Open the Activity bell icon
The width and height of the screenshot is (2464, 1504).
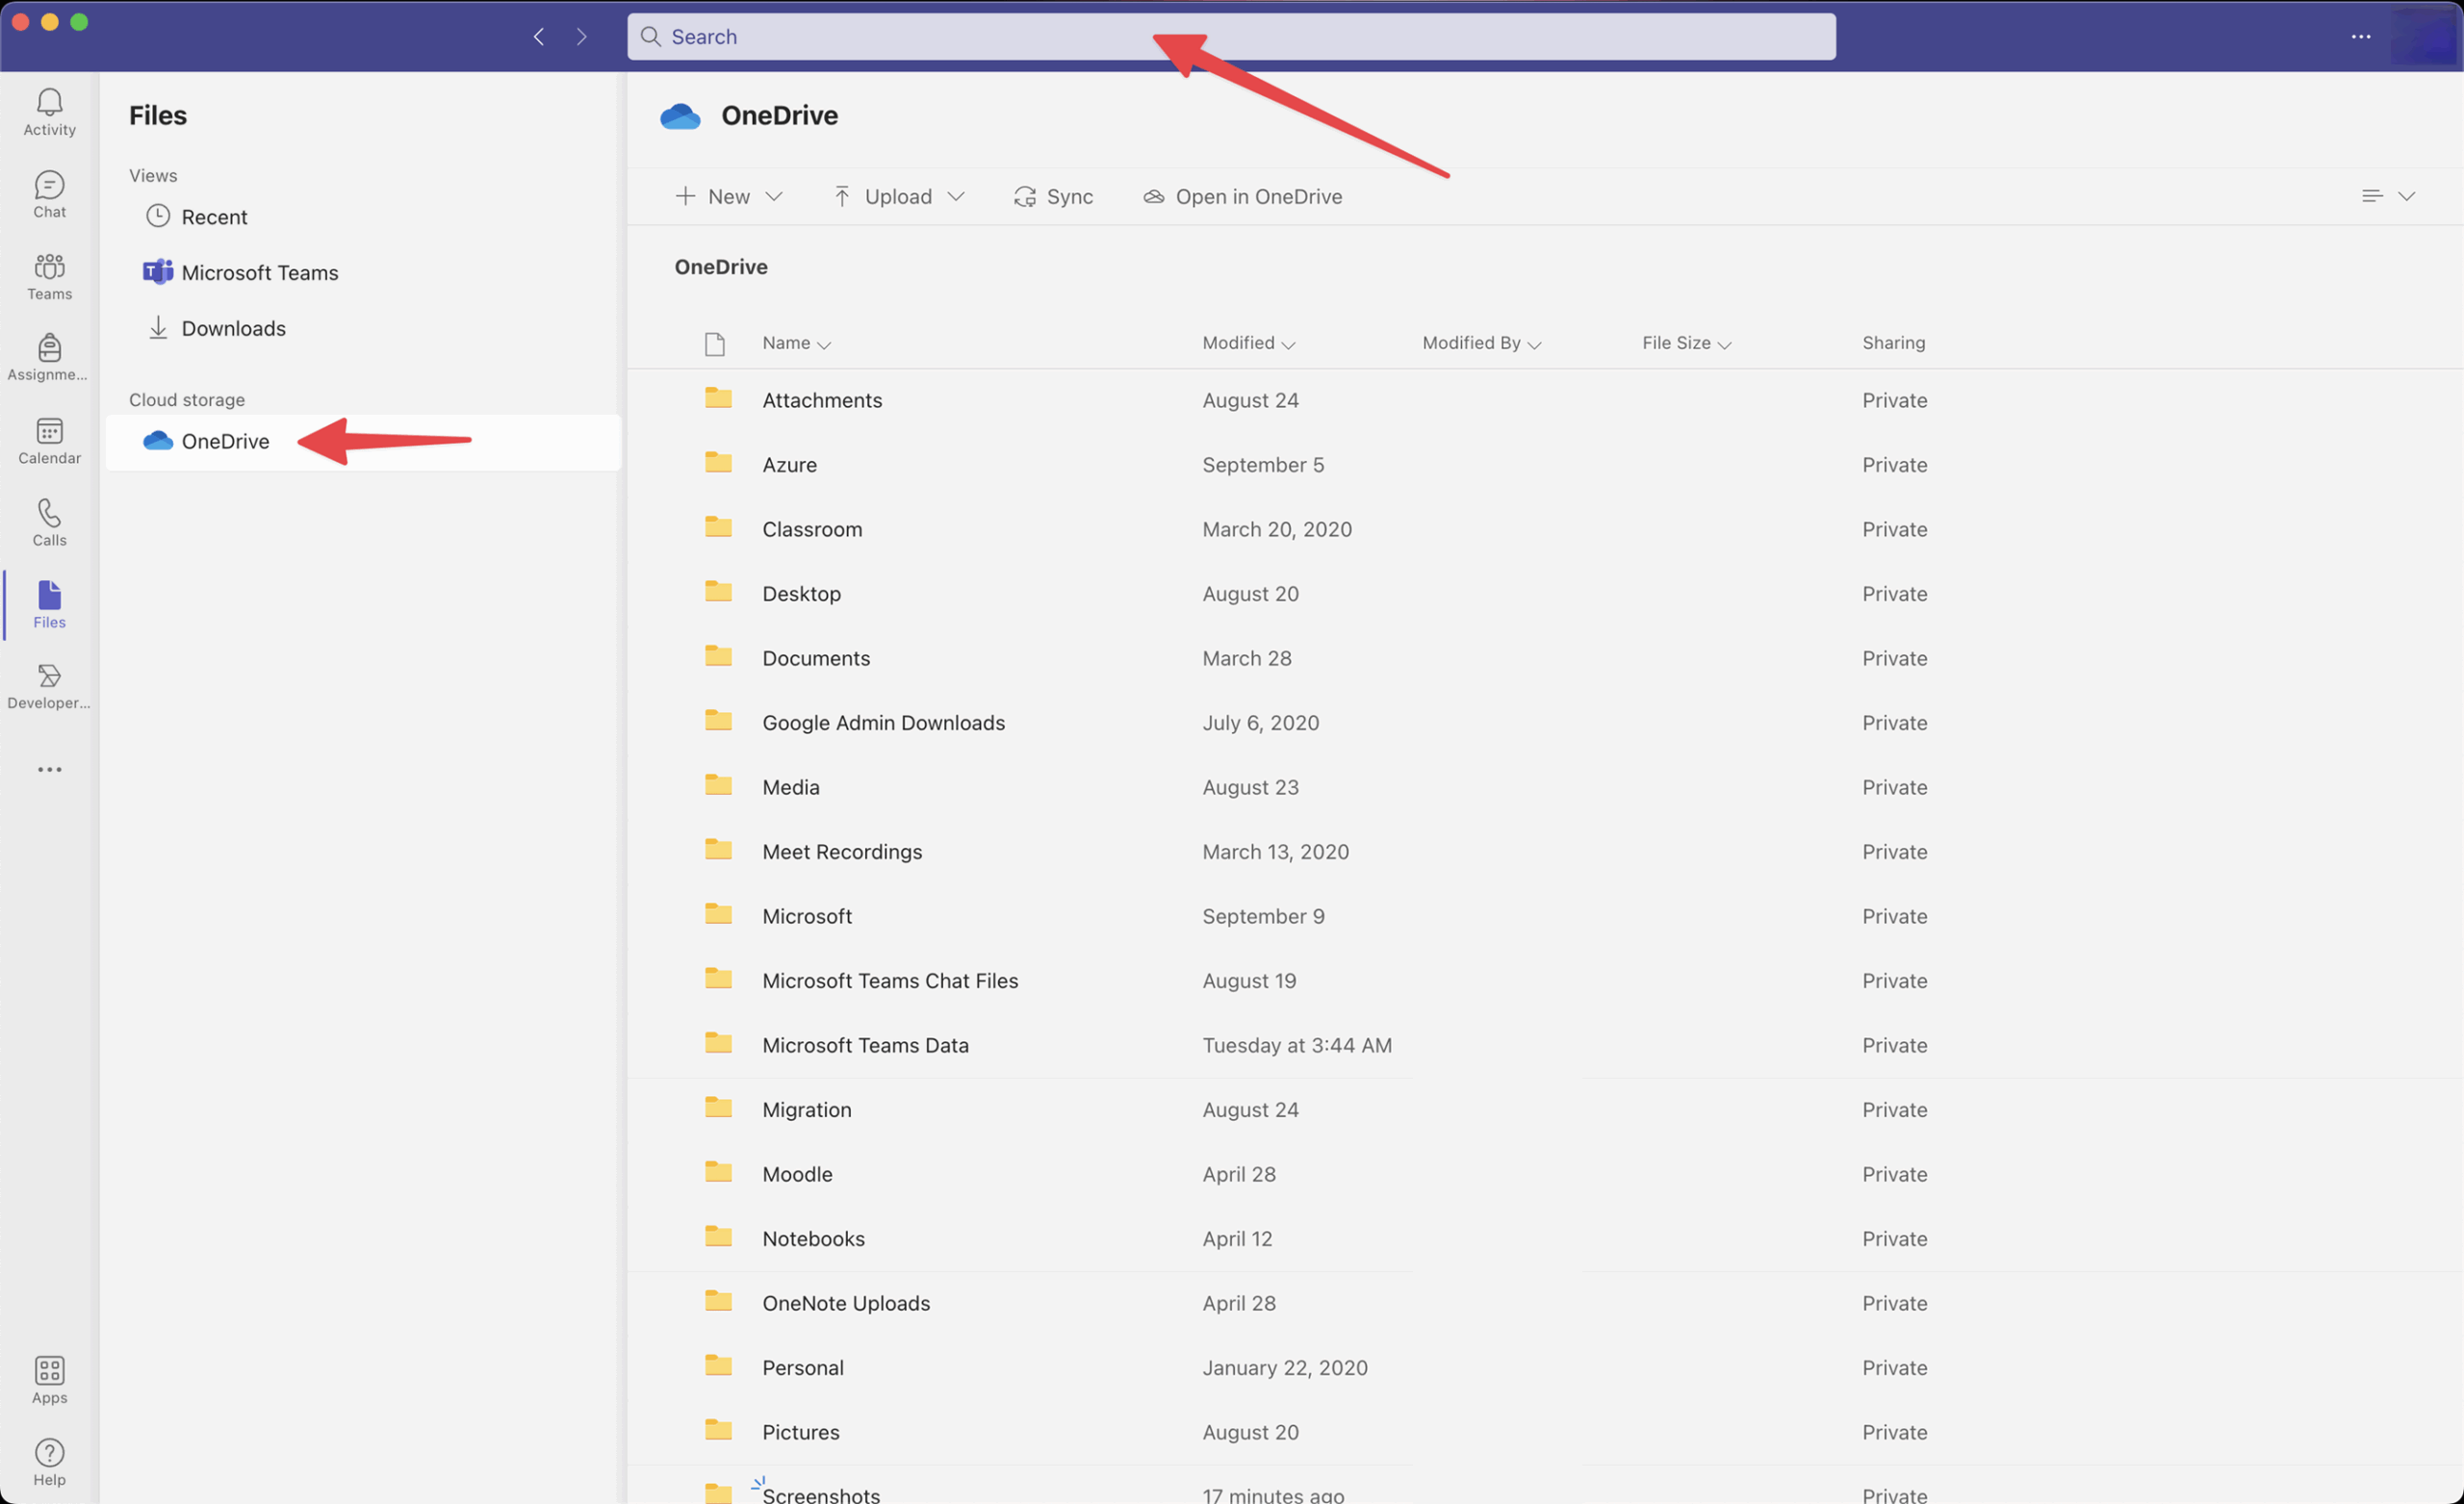pos(49,111)
